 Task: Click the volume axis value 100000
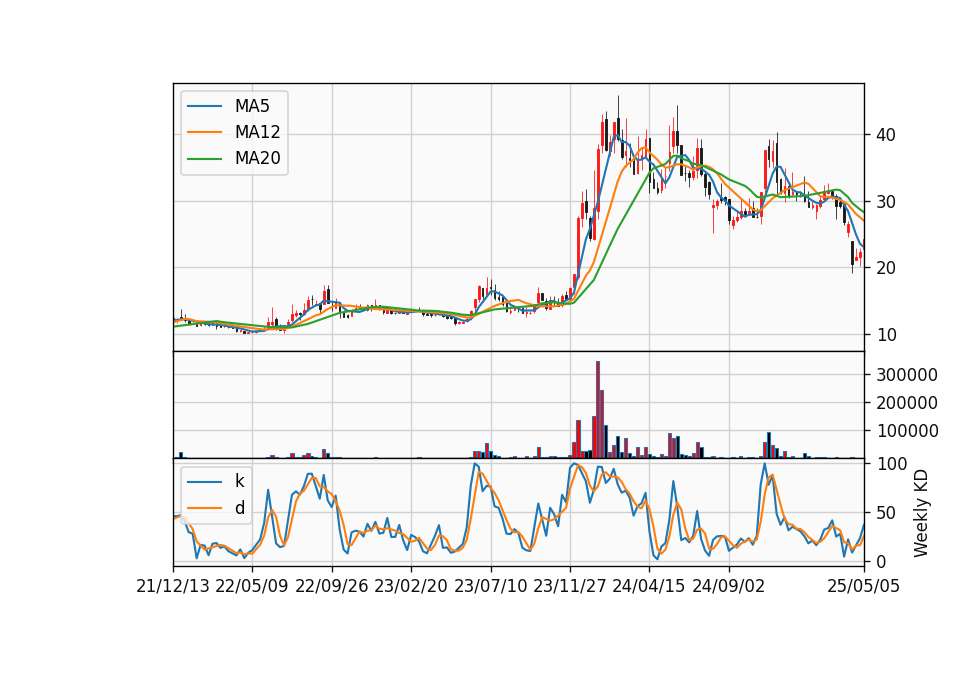(x=907, y=431)
